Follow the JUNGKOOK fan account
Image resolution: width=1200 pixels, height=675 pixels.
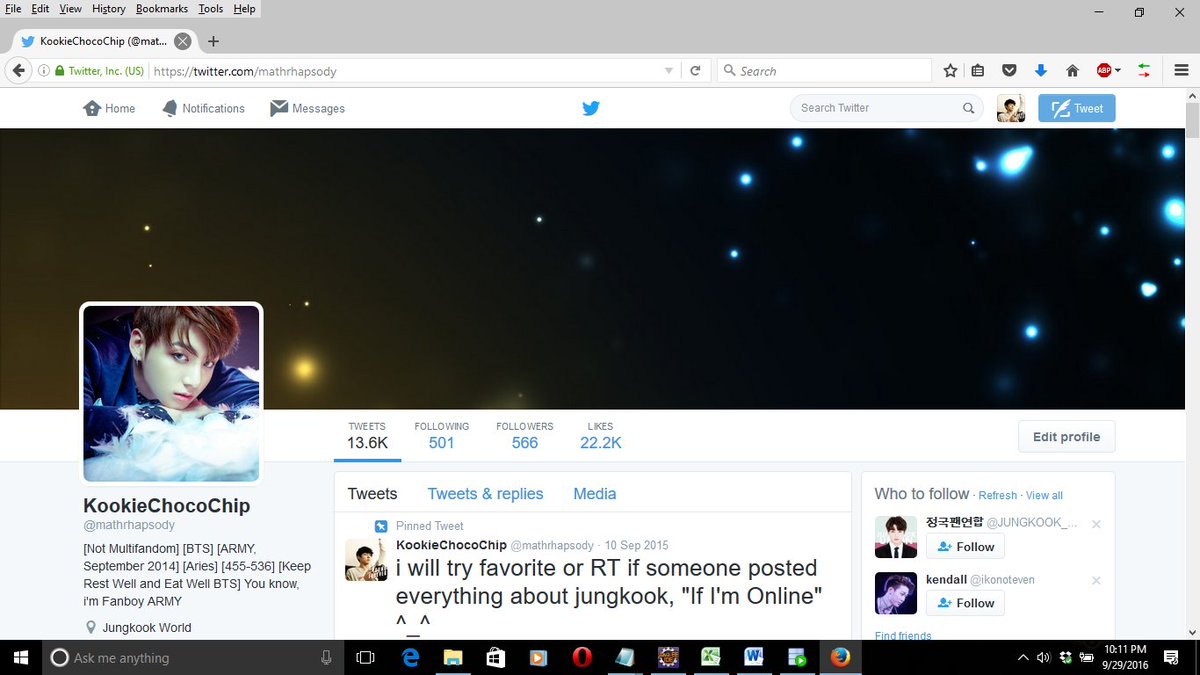click(x=965, y=547)
